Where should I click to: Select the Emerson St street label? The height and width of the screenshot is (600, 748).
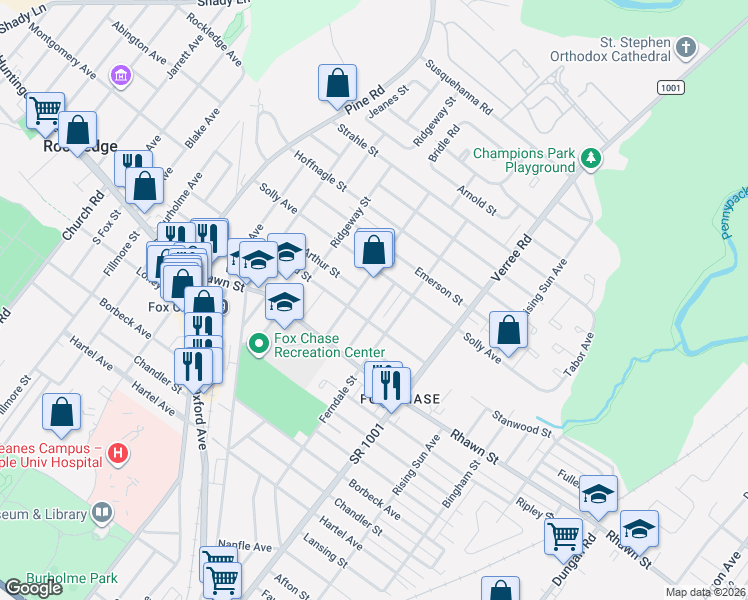point(438,286)
